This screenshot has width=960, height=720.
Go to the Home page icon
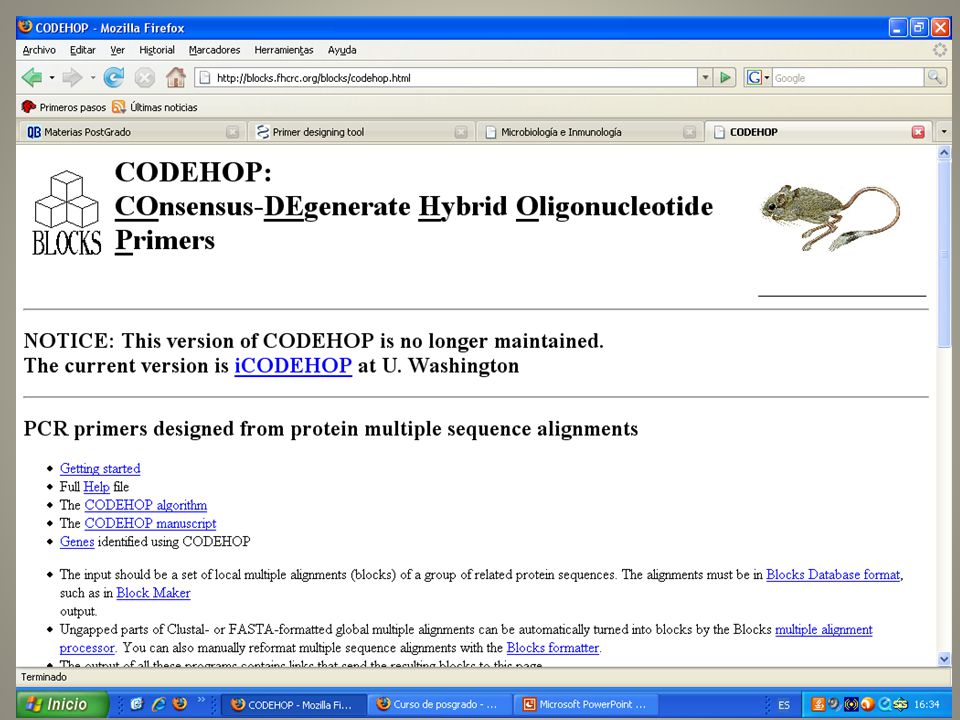pyautogui.click(x=176, y=77)
